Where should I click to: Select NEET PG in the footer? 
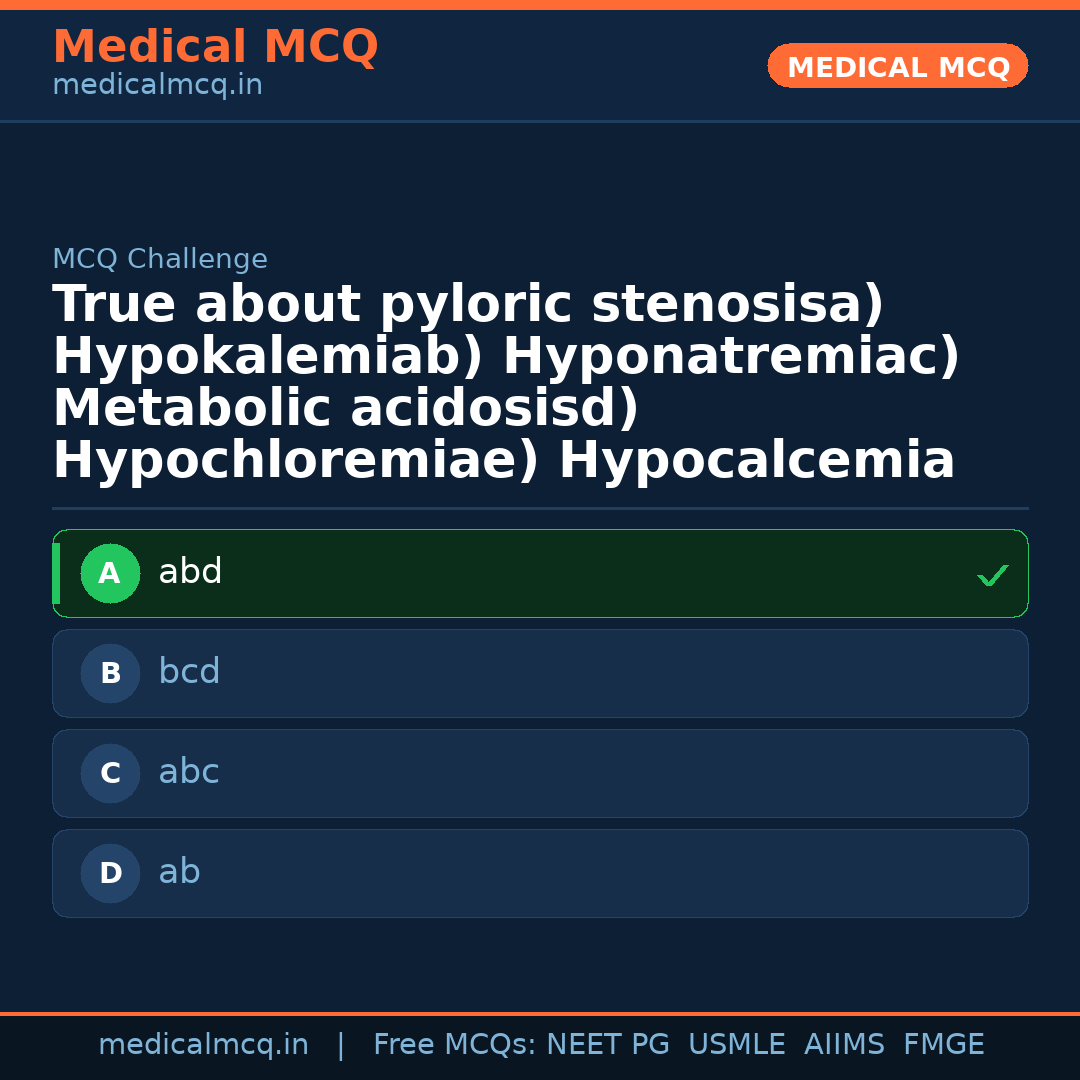(607, 1043)
